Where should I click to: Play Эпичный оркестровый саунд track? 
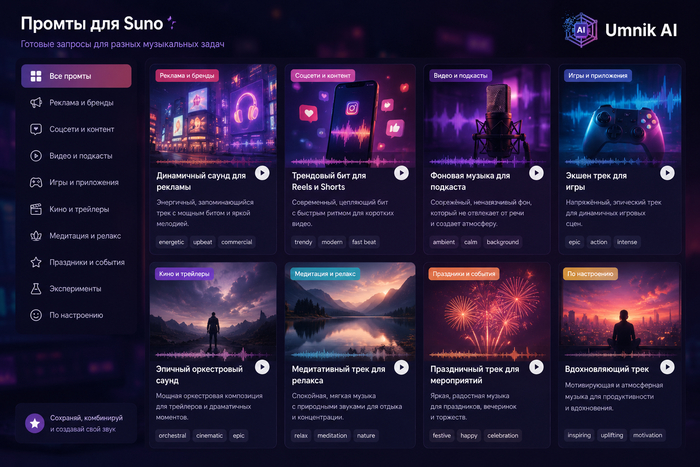262,367
